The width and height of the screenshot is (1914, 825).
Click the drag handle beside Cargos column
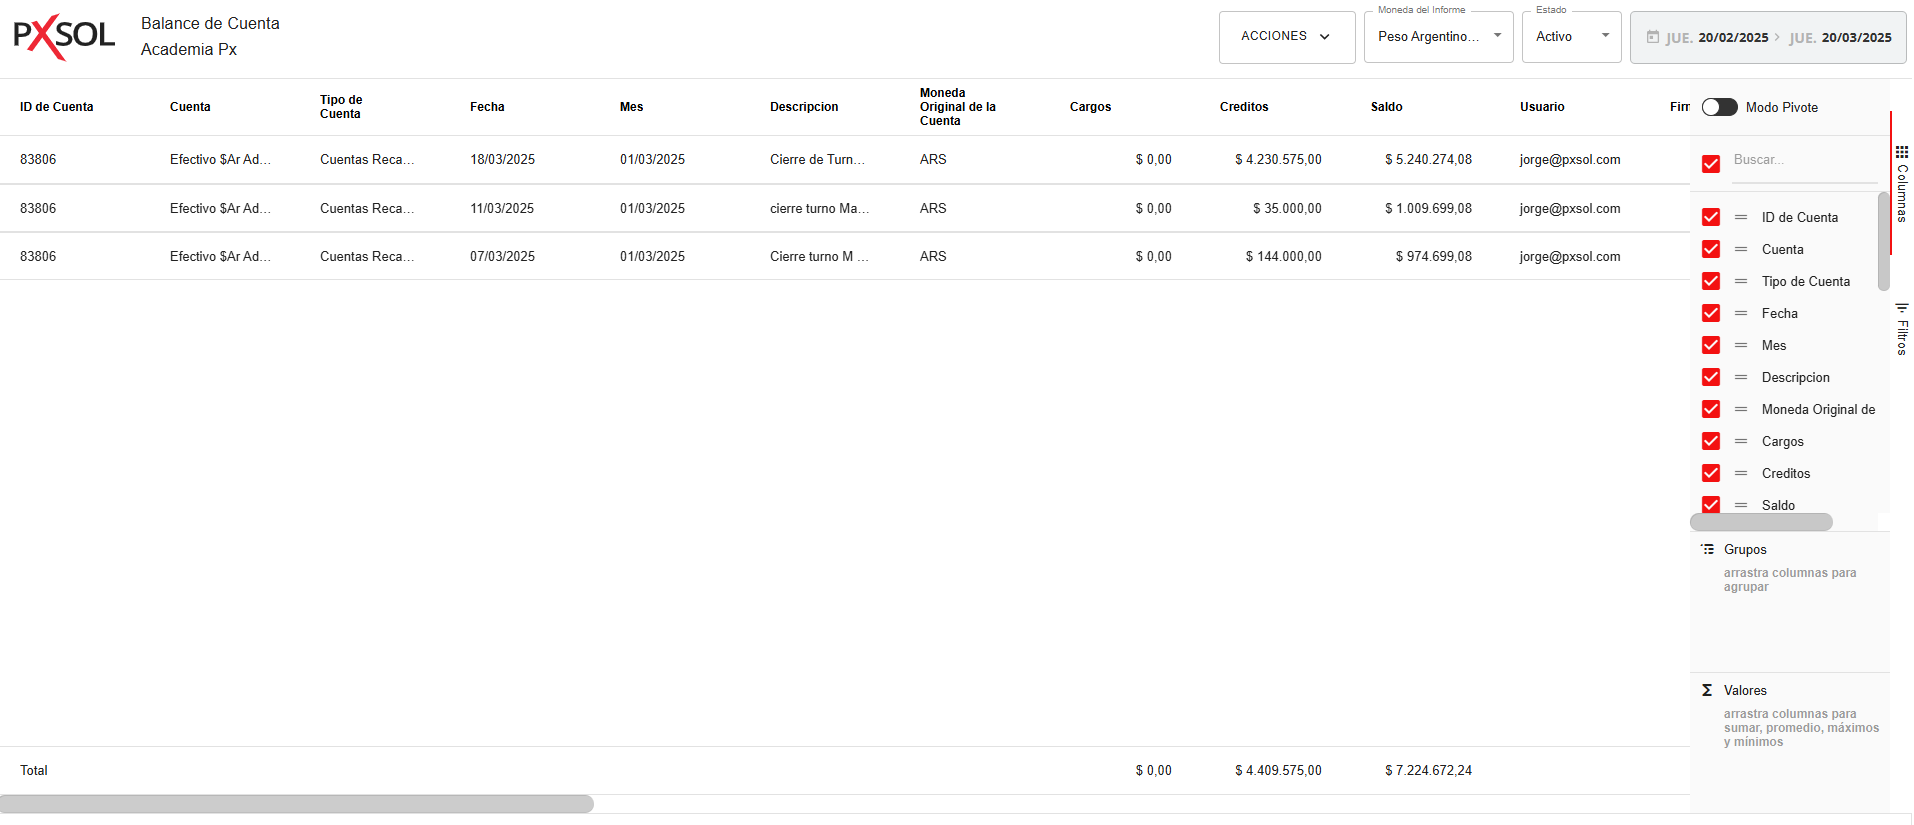pyautogui.click(x=1741, y=441)
